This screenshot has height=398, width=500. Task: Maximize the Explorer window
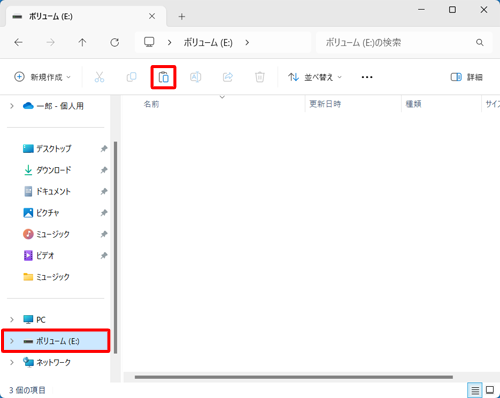tap(452, 10)
